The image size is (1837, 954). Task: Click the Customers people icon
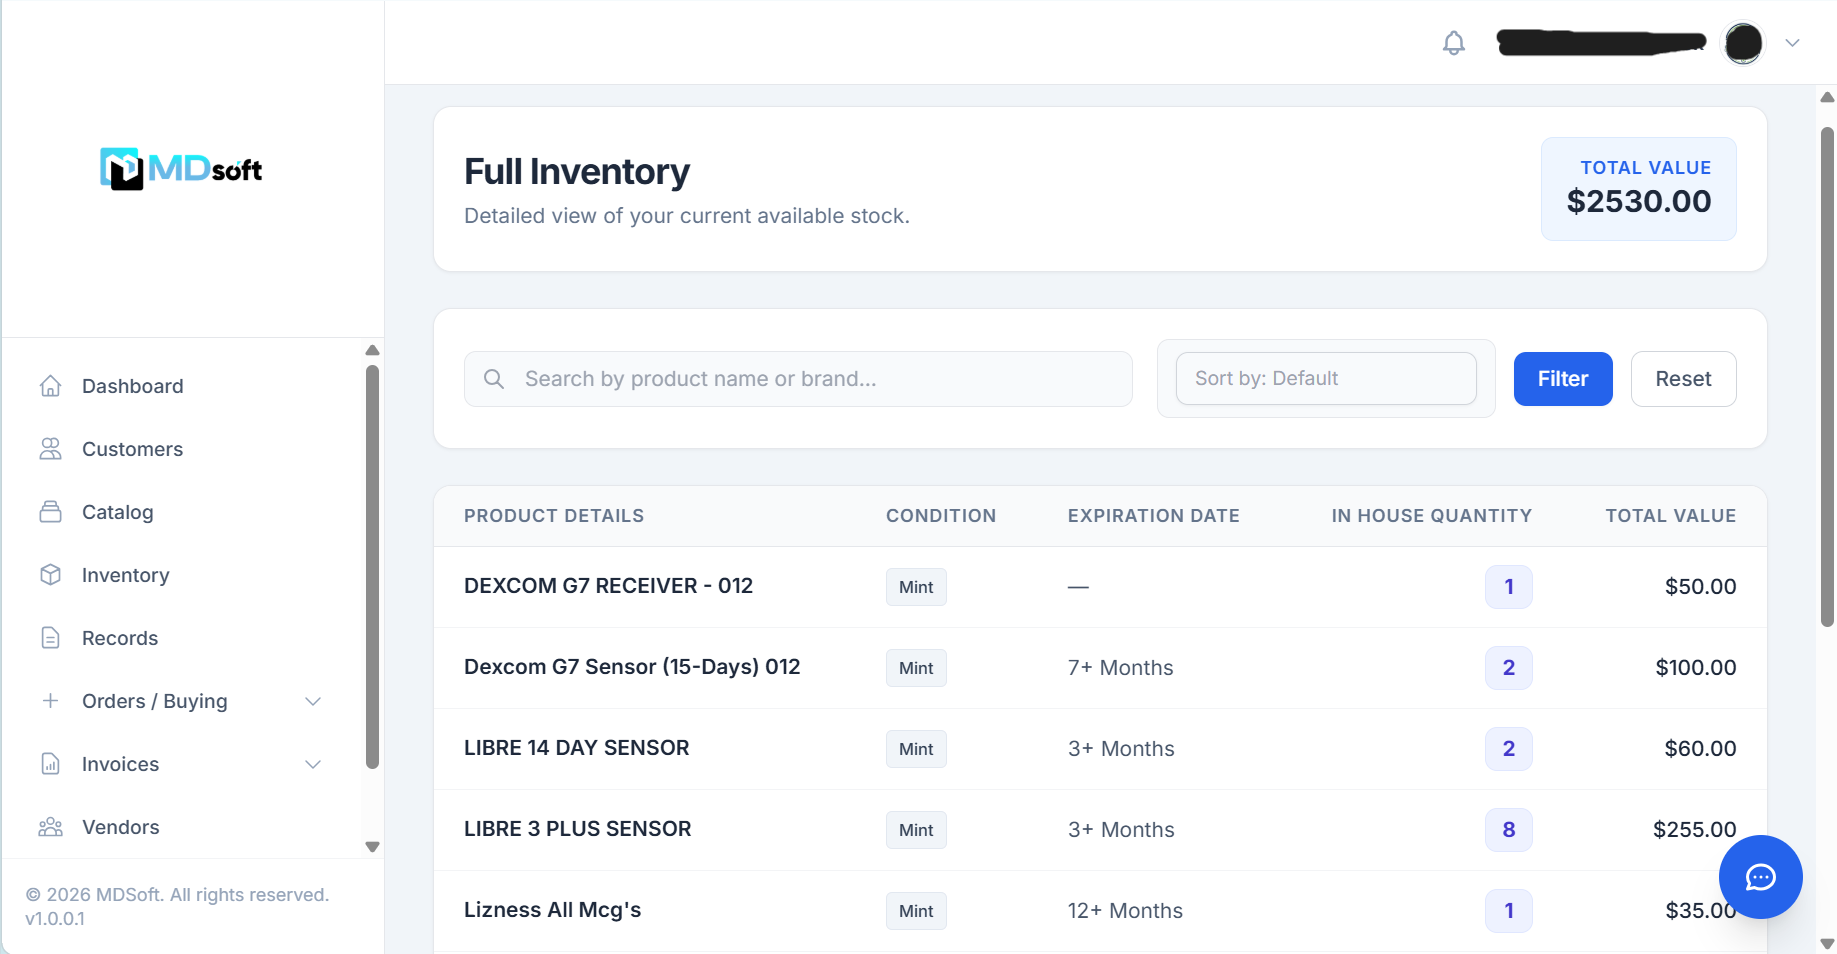pos(51,449)
